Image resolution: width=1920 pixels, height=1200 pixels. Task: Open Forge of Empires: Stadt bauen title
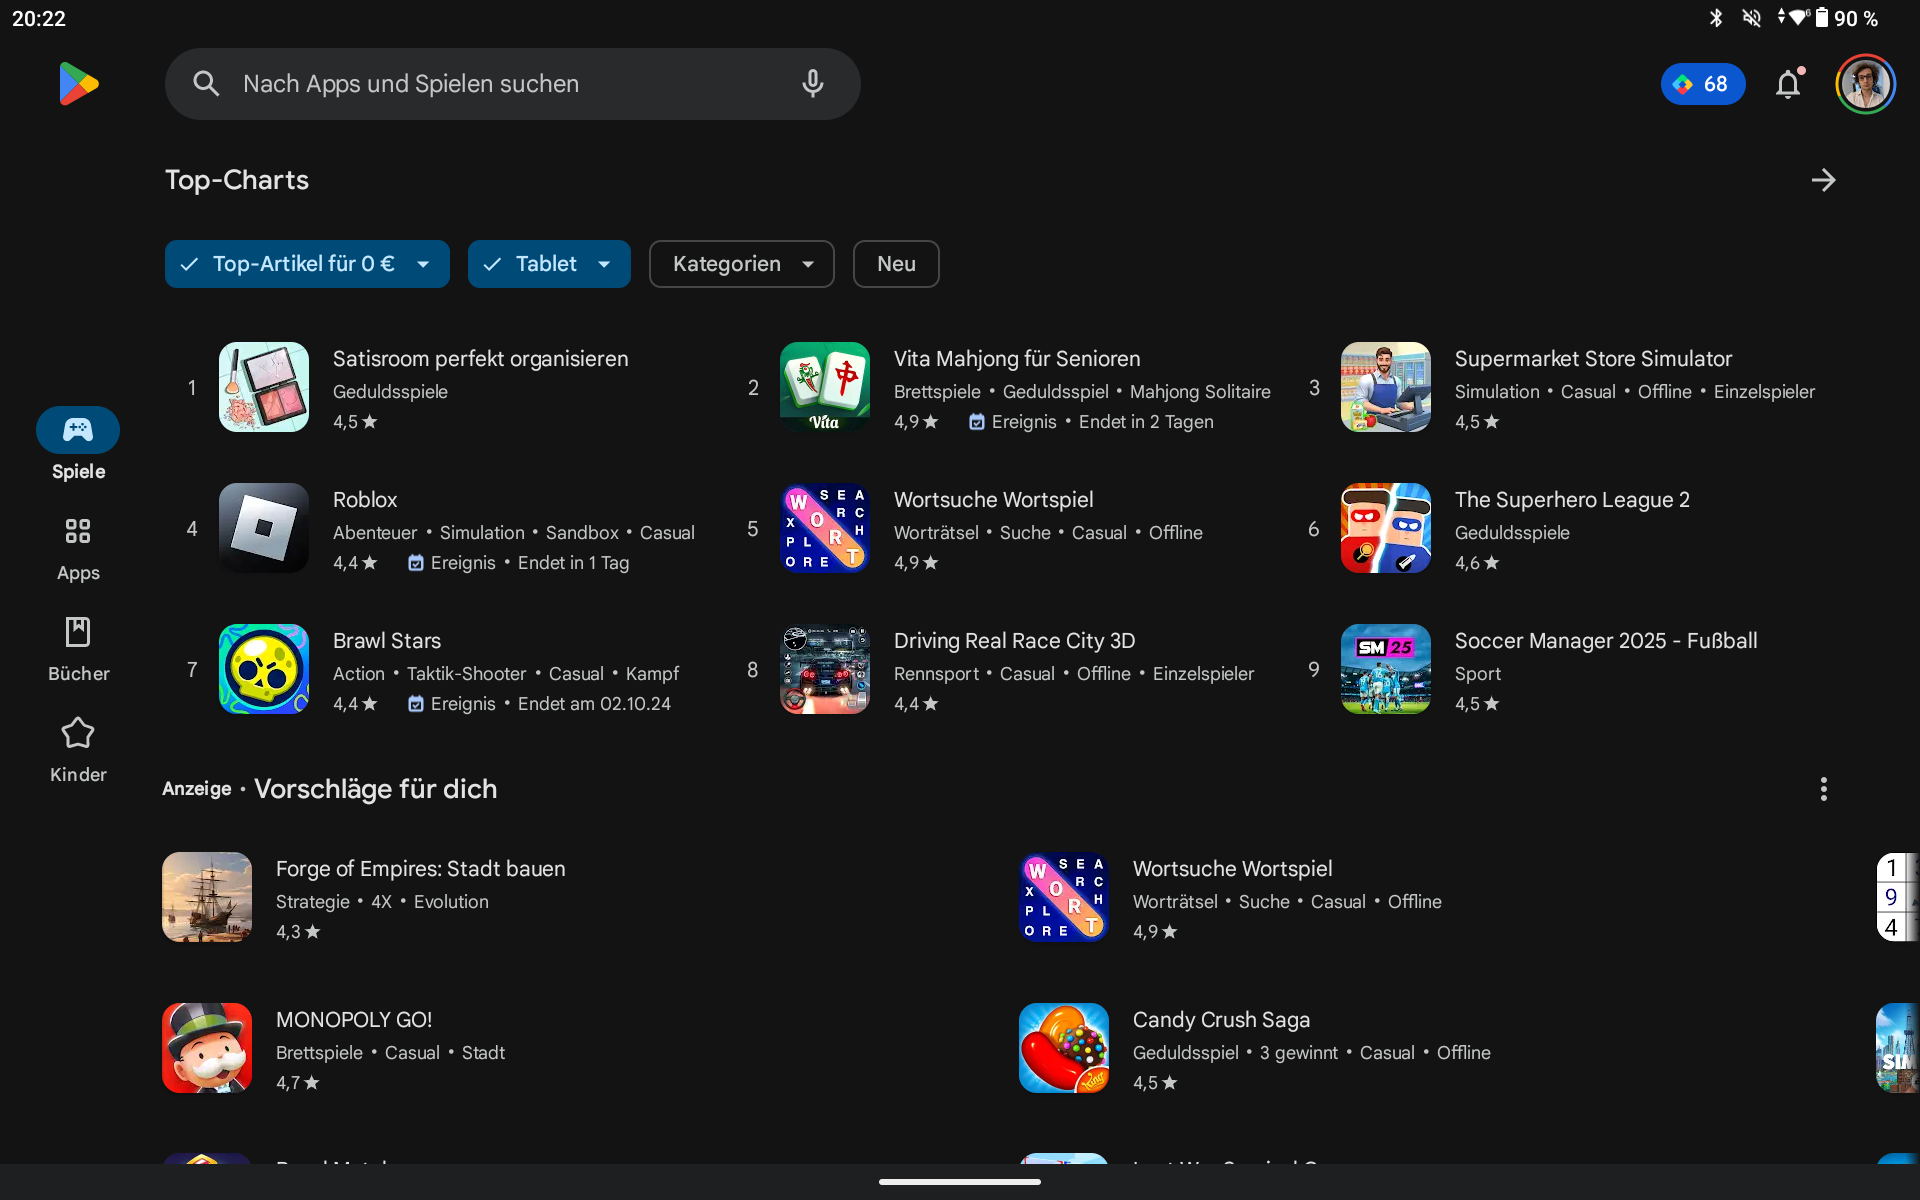coord(421,869)
